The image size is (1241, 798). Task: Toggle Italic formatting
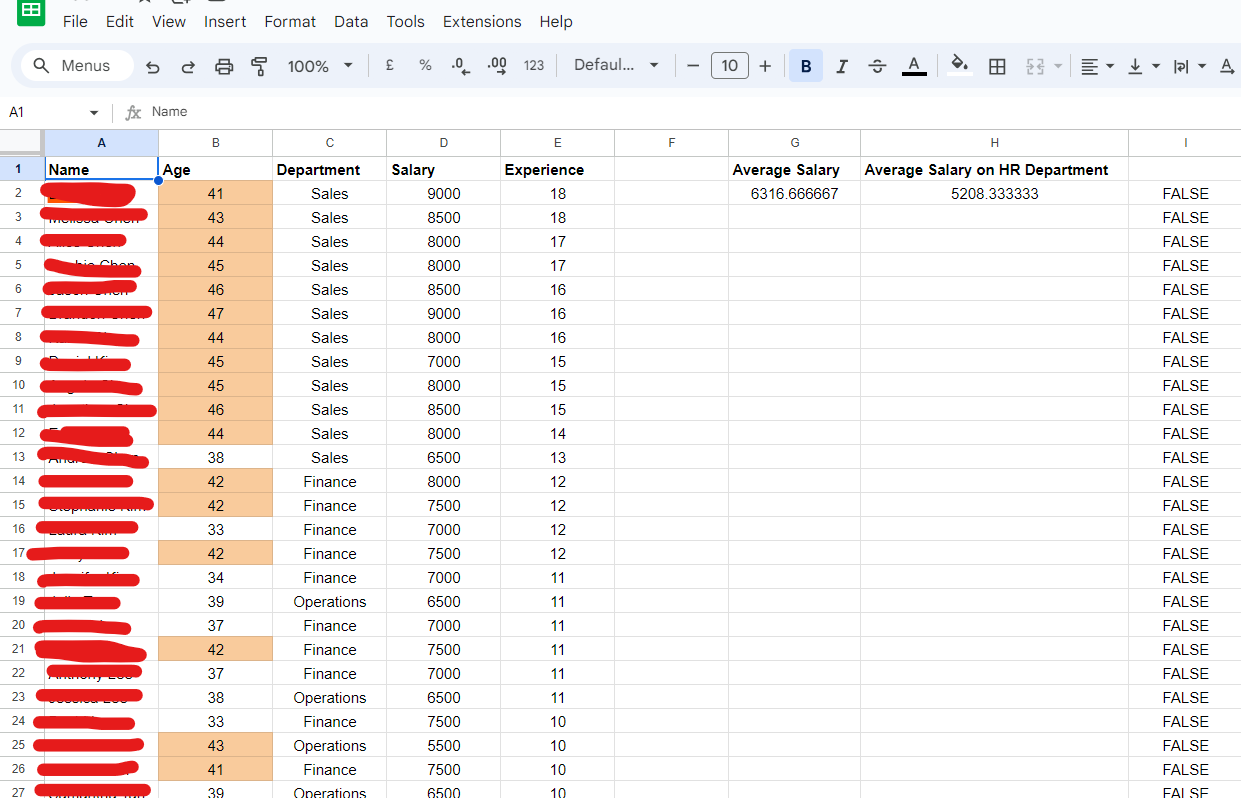pos(842,66)
